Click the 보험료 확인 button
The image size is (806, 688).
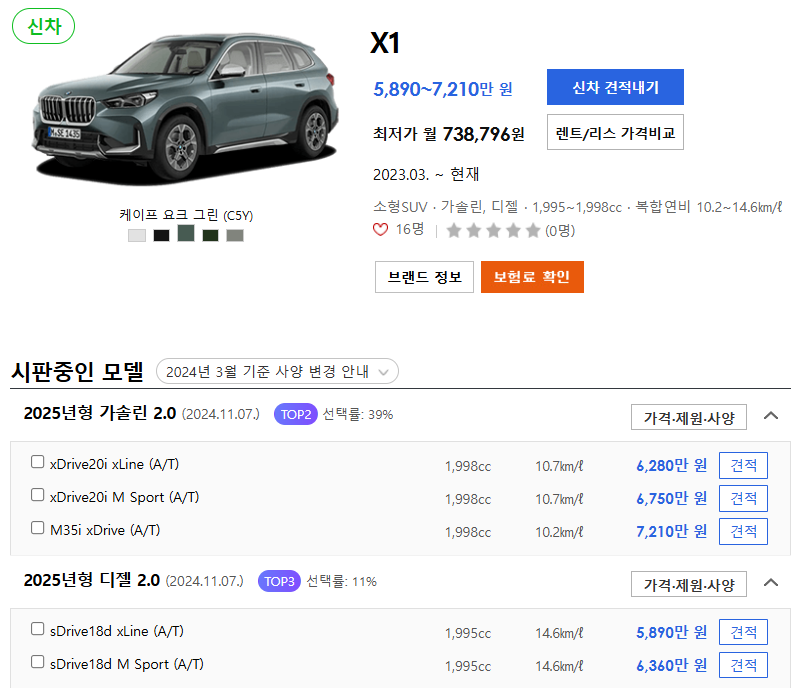click(532, 277)
